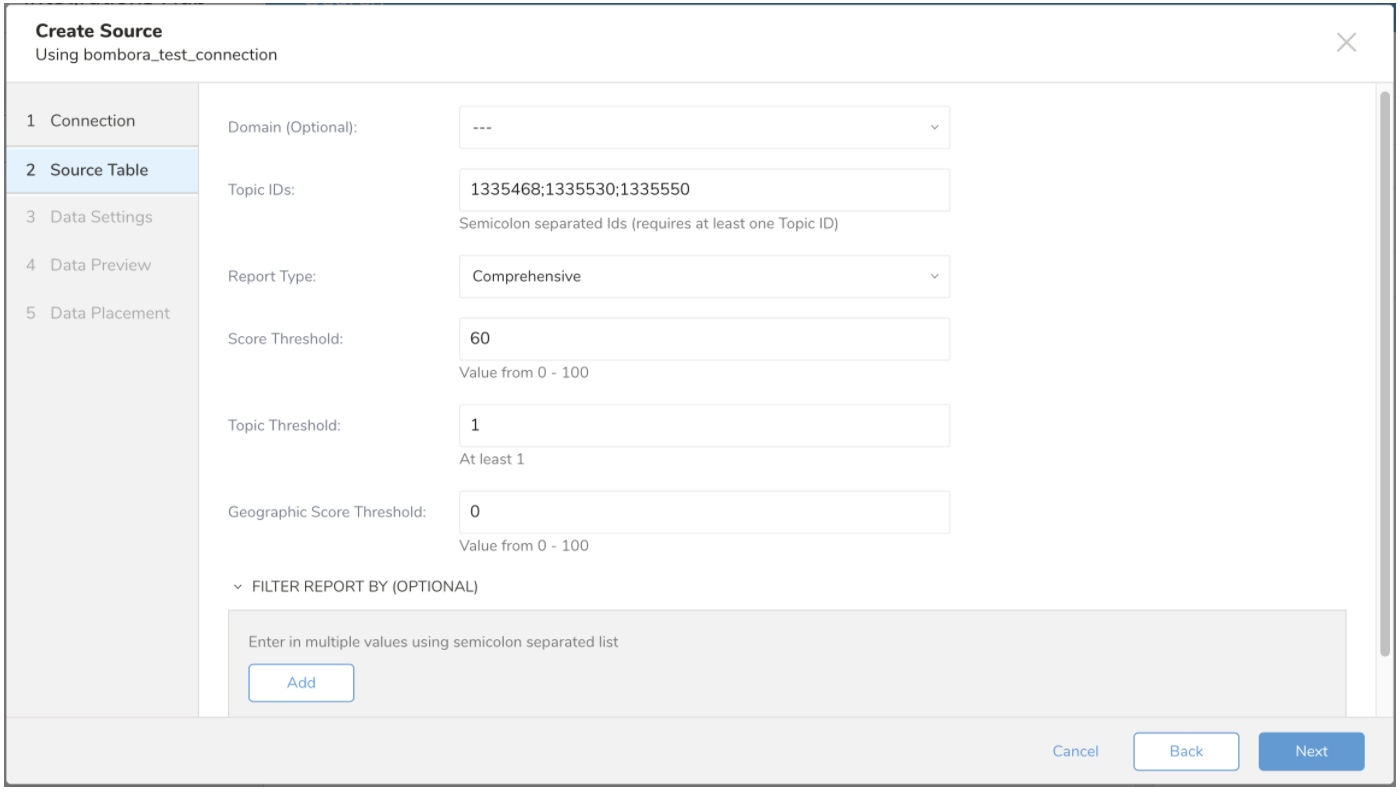Select the Source Table step
This screenshot has height=792, width=1400.
(99, 170)
